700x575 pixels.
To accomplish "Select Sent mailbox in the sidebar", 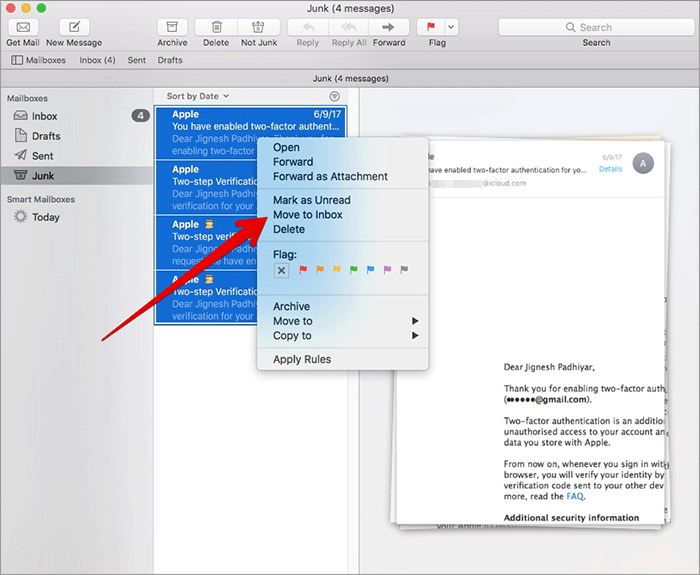I will pos(77,156).
